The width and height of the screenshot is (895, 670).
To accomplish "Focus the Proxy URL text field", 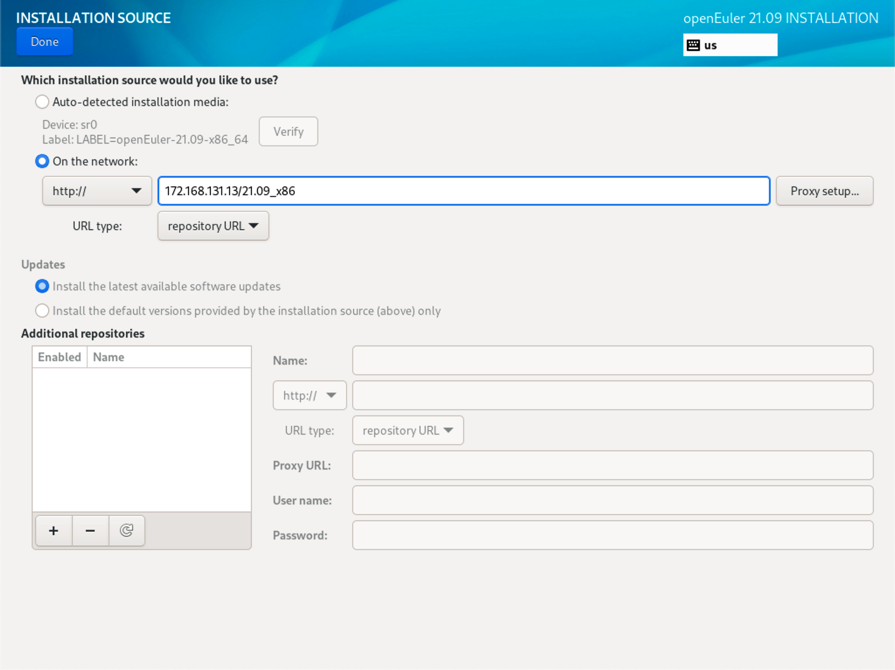I will (x=612, y=465).
